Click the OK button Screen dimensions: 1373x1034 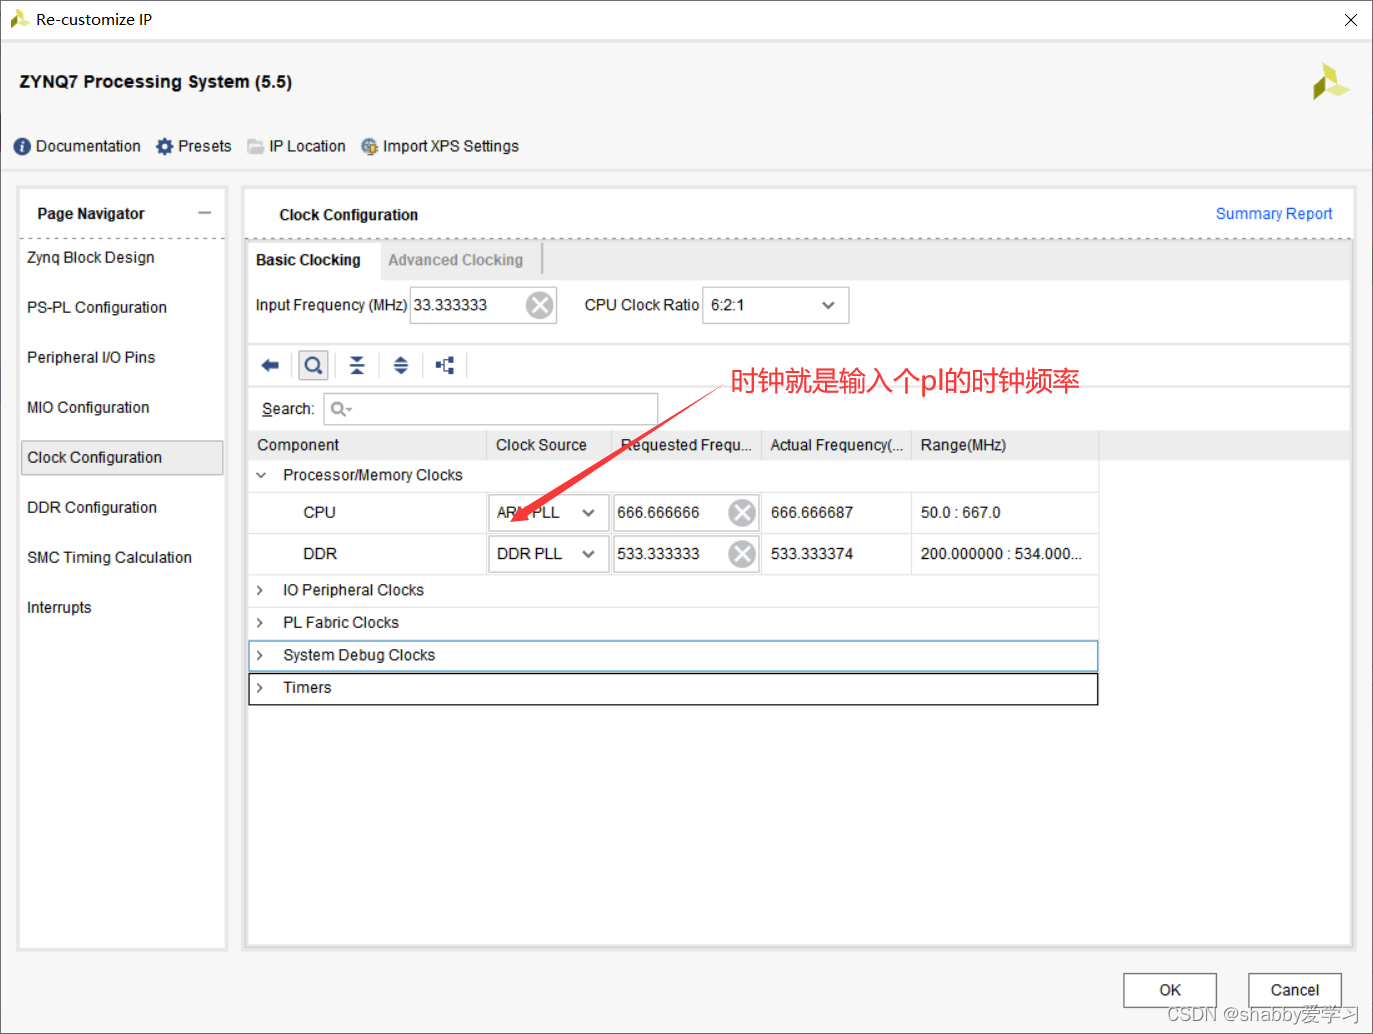tap(1170, 990)
